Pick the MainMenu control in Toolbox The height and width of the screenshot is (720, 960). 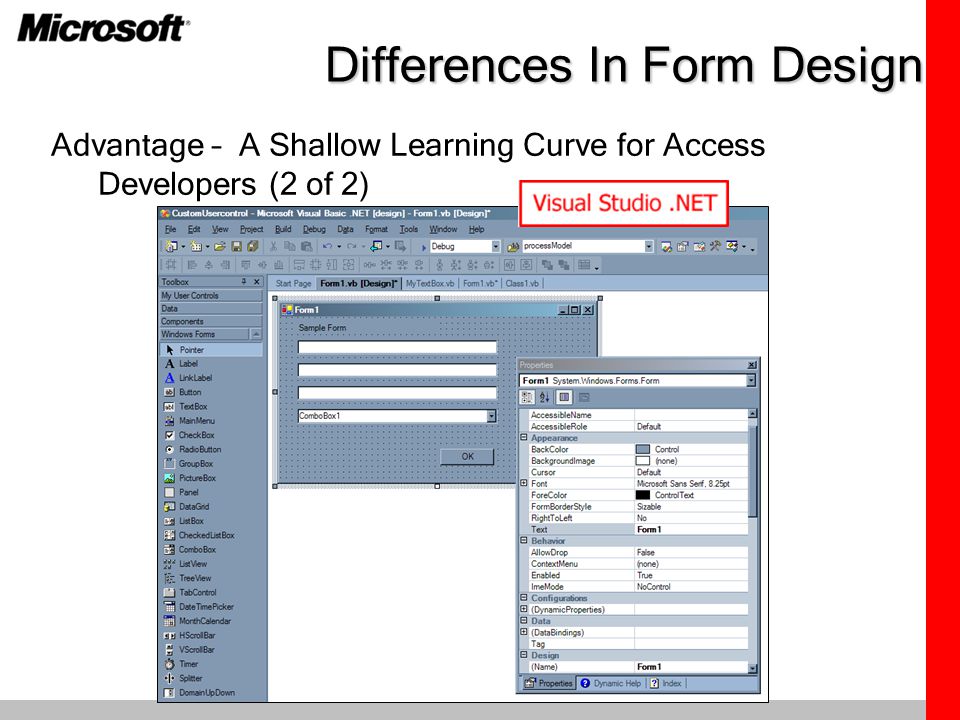point(189,421)
